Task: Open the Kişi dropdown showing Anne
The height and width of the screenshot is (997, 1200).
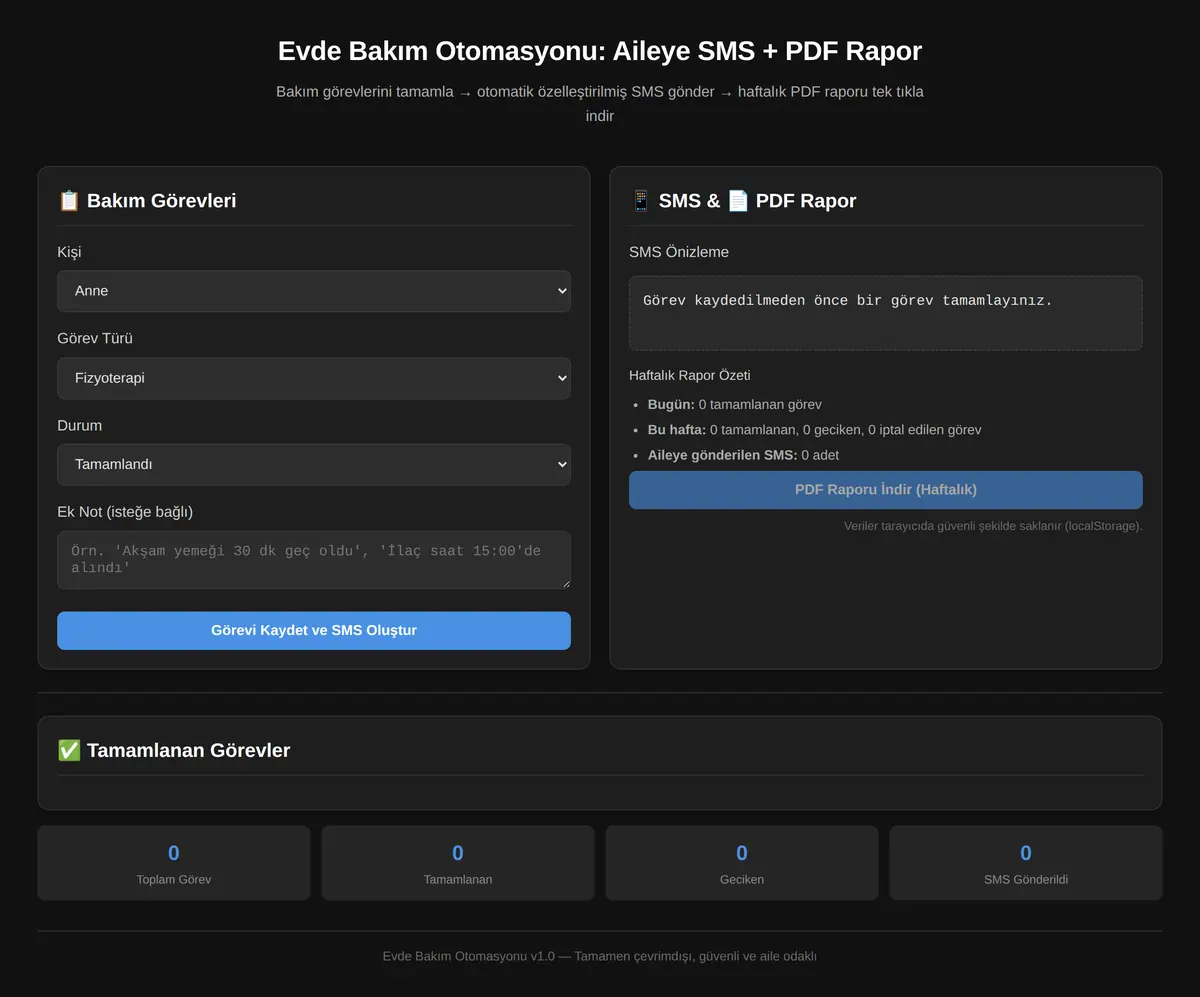Action: 314,291
